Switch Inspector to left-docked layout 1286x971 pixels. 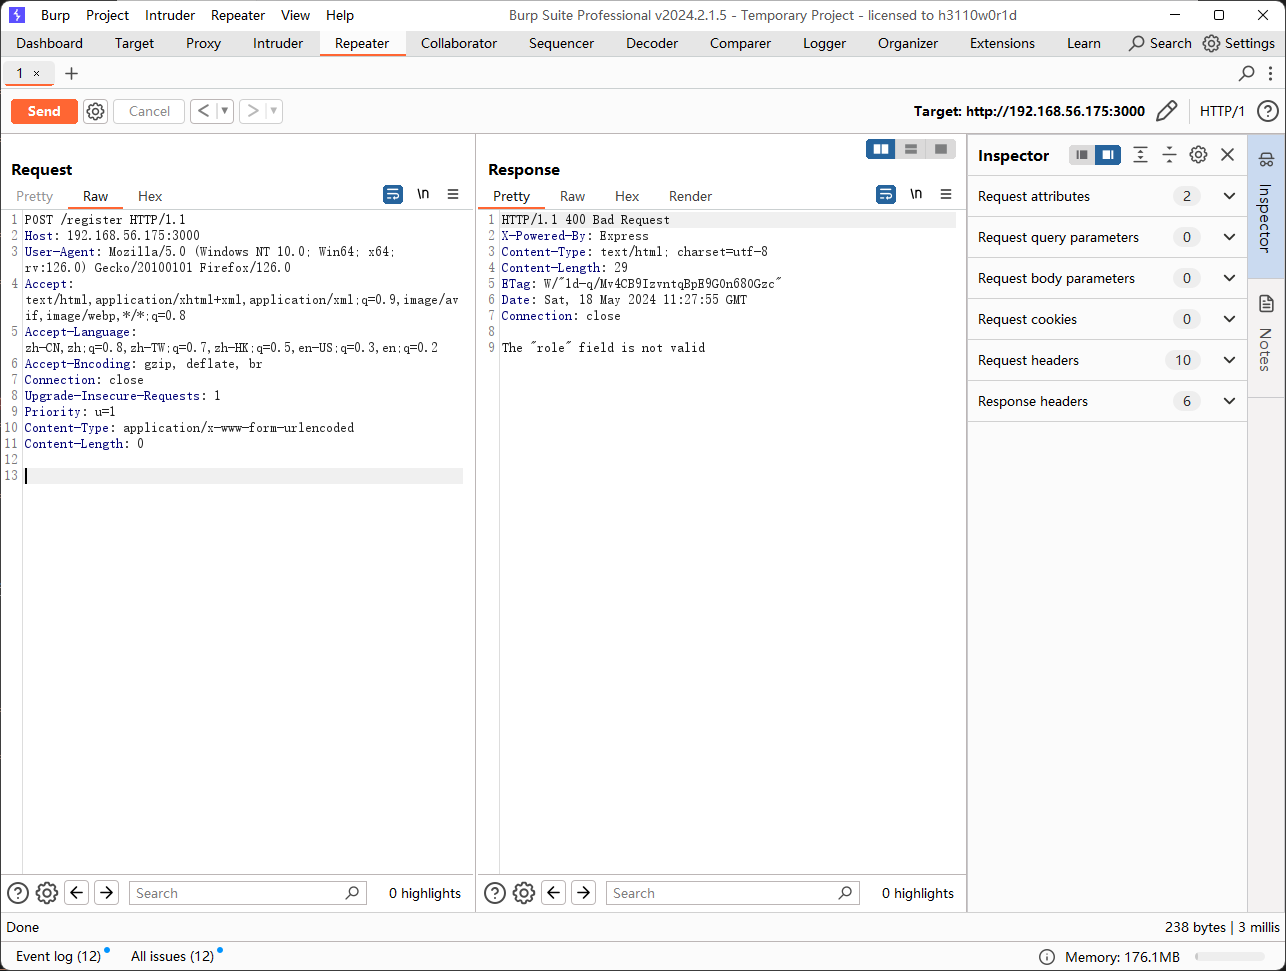1082,155
